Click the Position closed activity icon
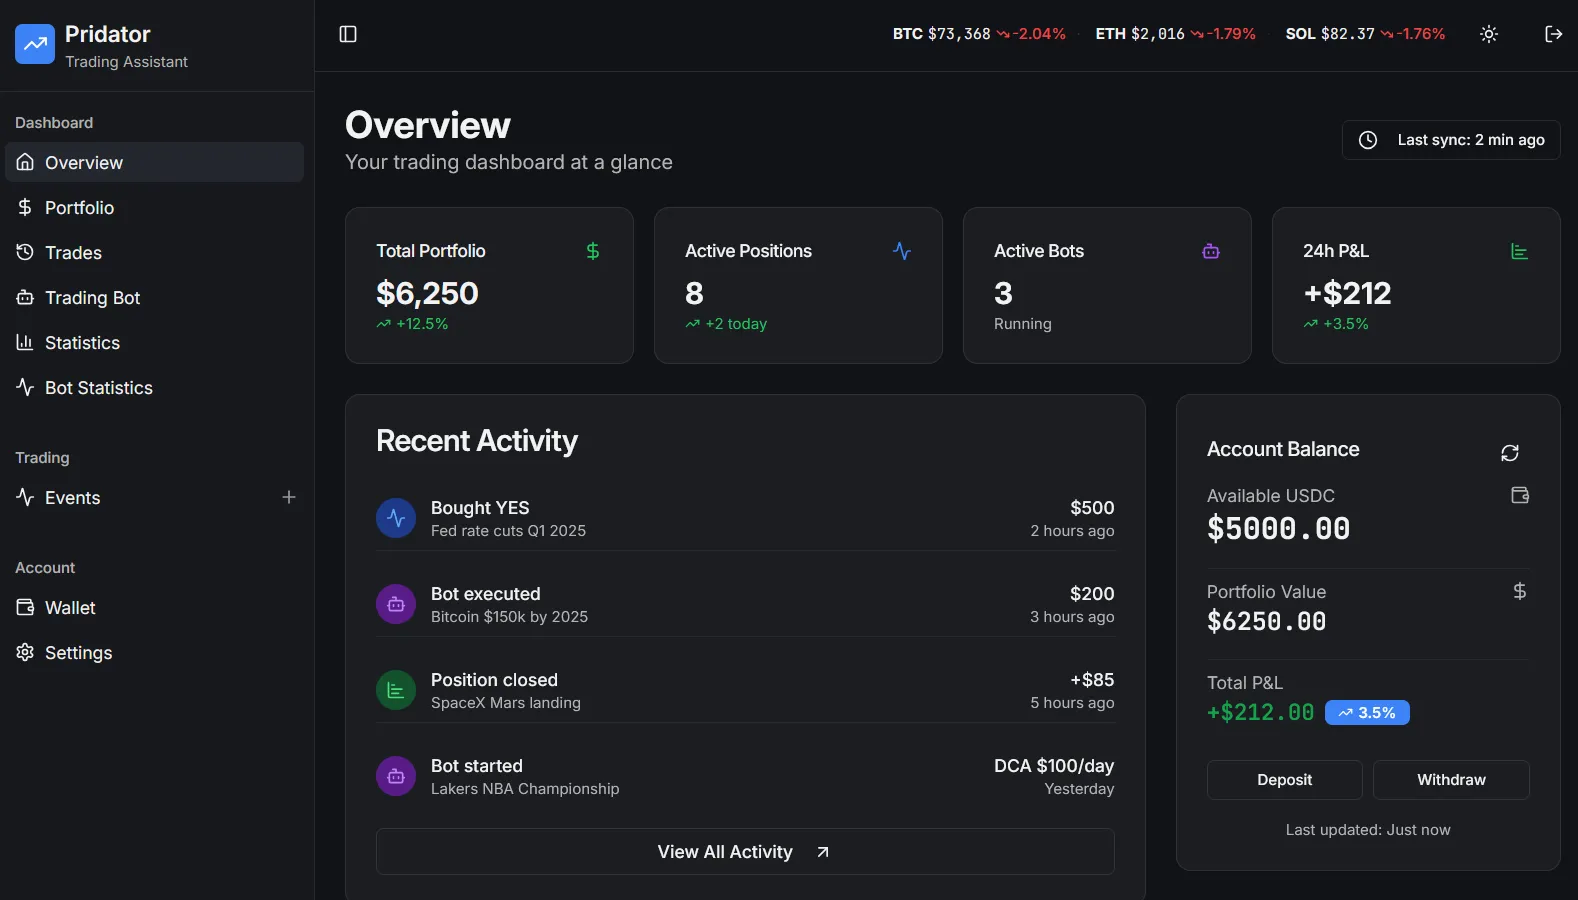The height and width of the screenshot is (900, 1578). [x=396, y=690]
